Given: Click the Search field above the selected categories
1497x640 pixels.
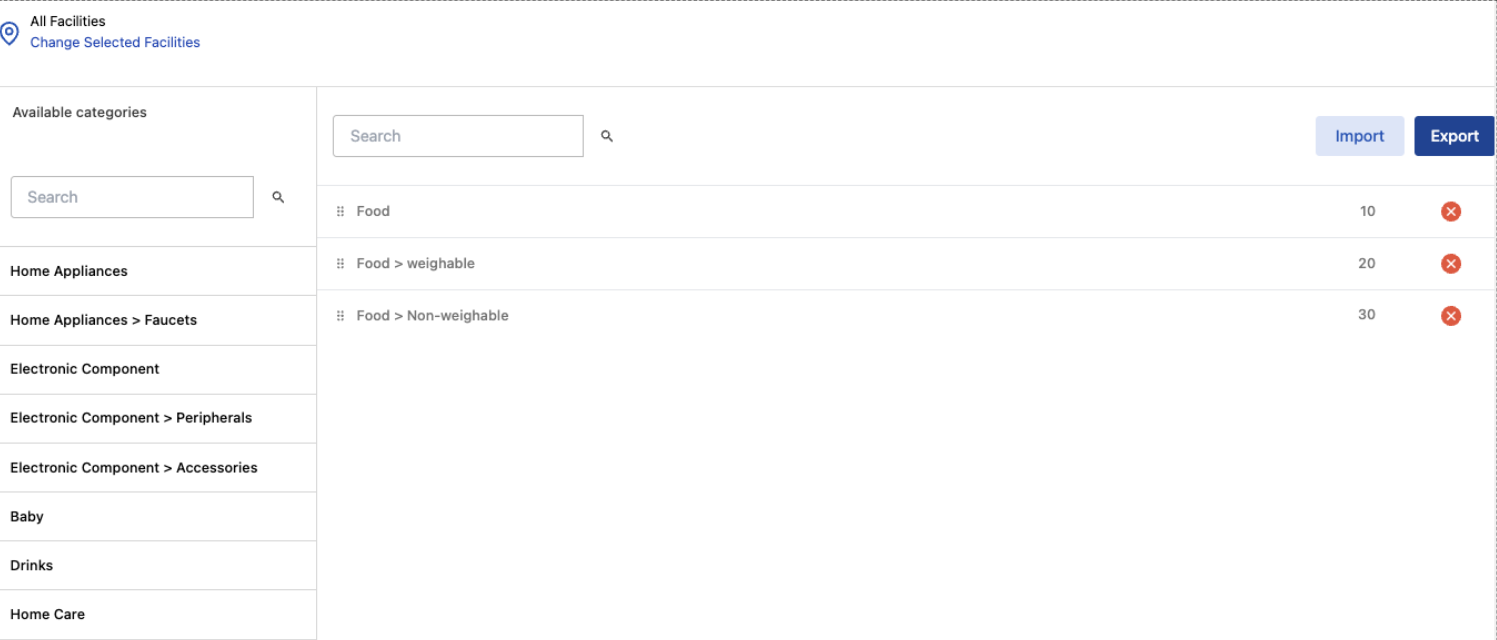Looking at the screenshot, I should point(457,135).
